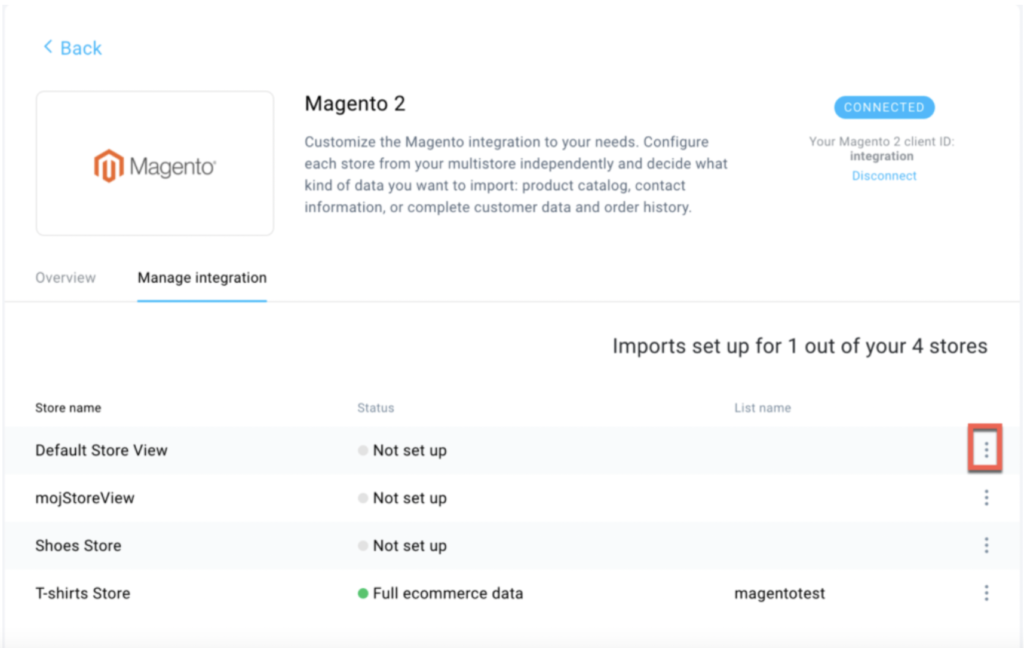Open three-dot menu for T-shirts Store

click(x=986, y=593)
